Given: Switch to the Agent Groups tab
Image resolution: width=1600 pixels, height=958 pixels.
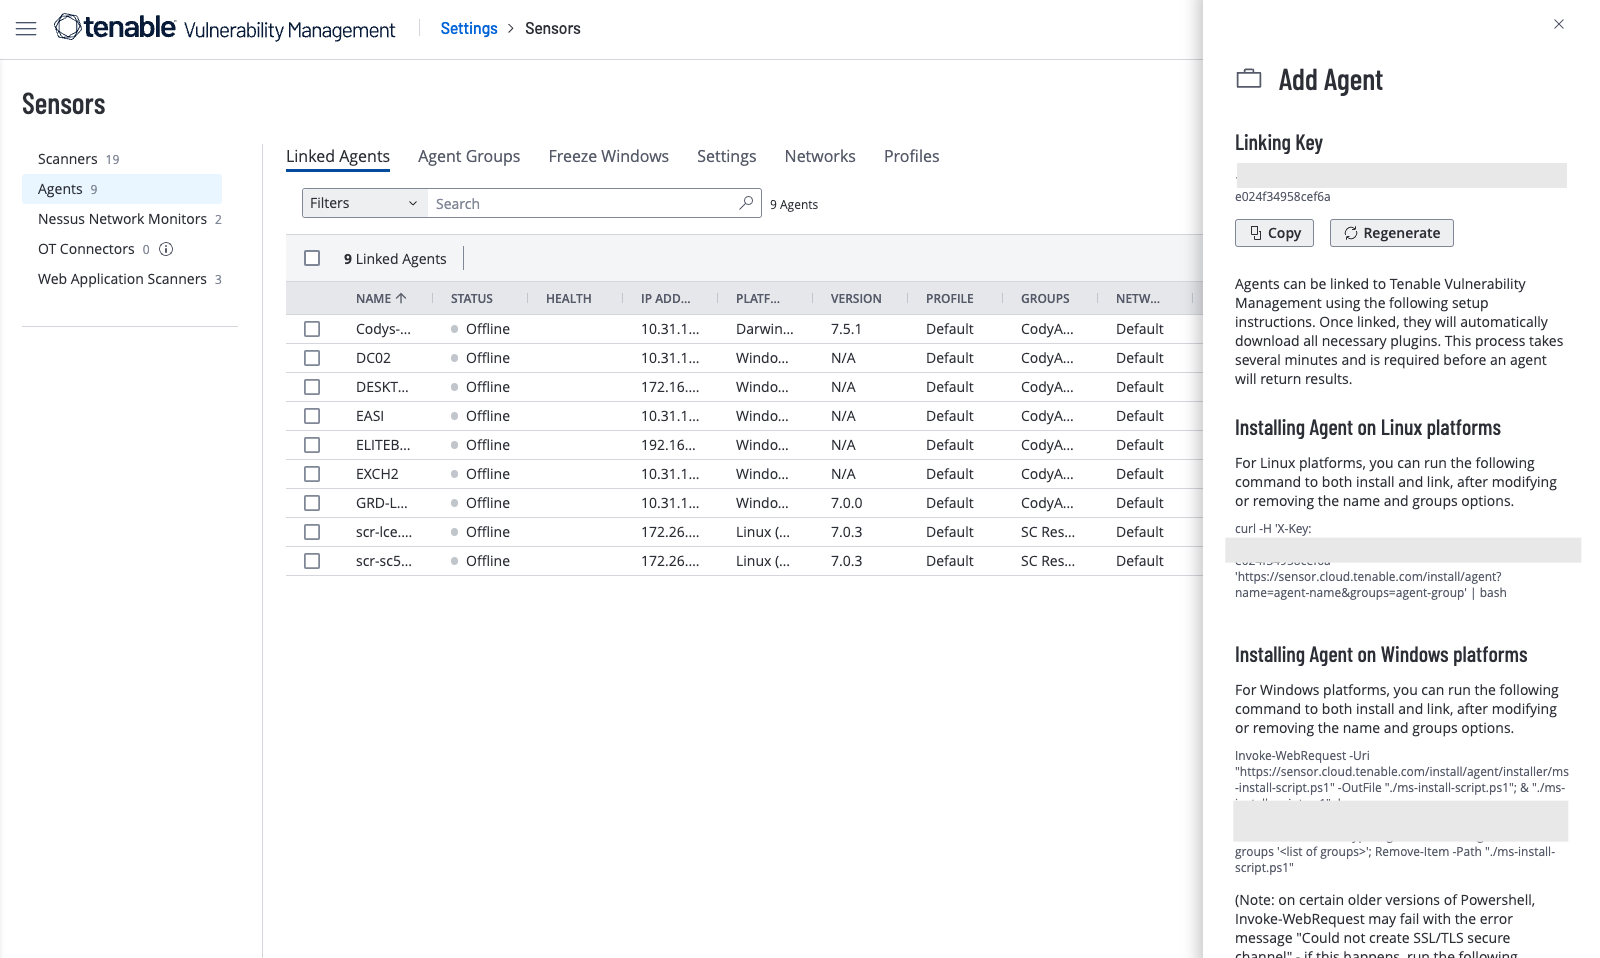Looking at the screenshot, I should tap(469, 156).
